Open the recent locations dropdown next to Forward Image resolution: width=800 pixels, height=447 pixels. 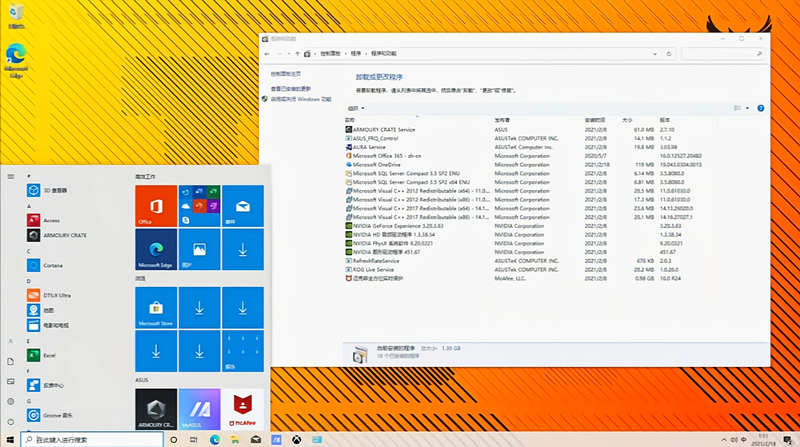289,54
